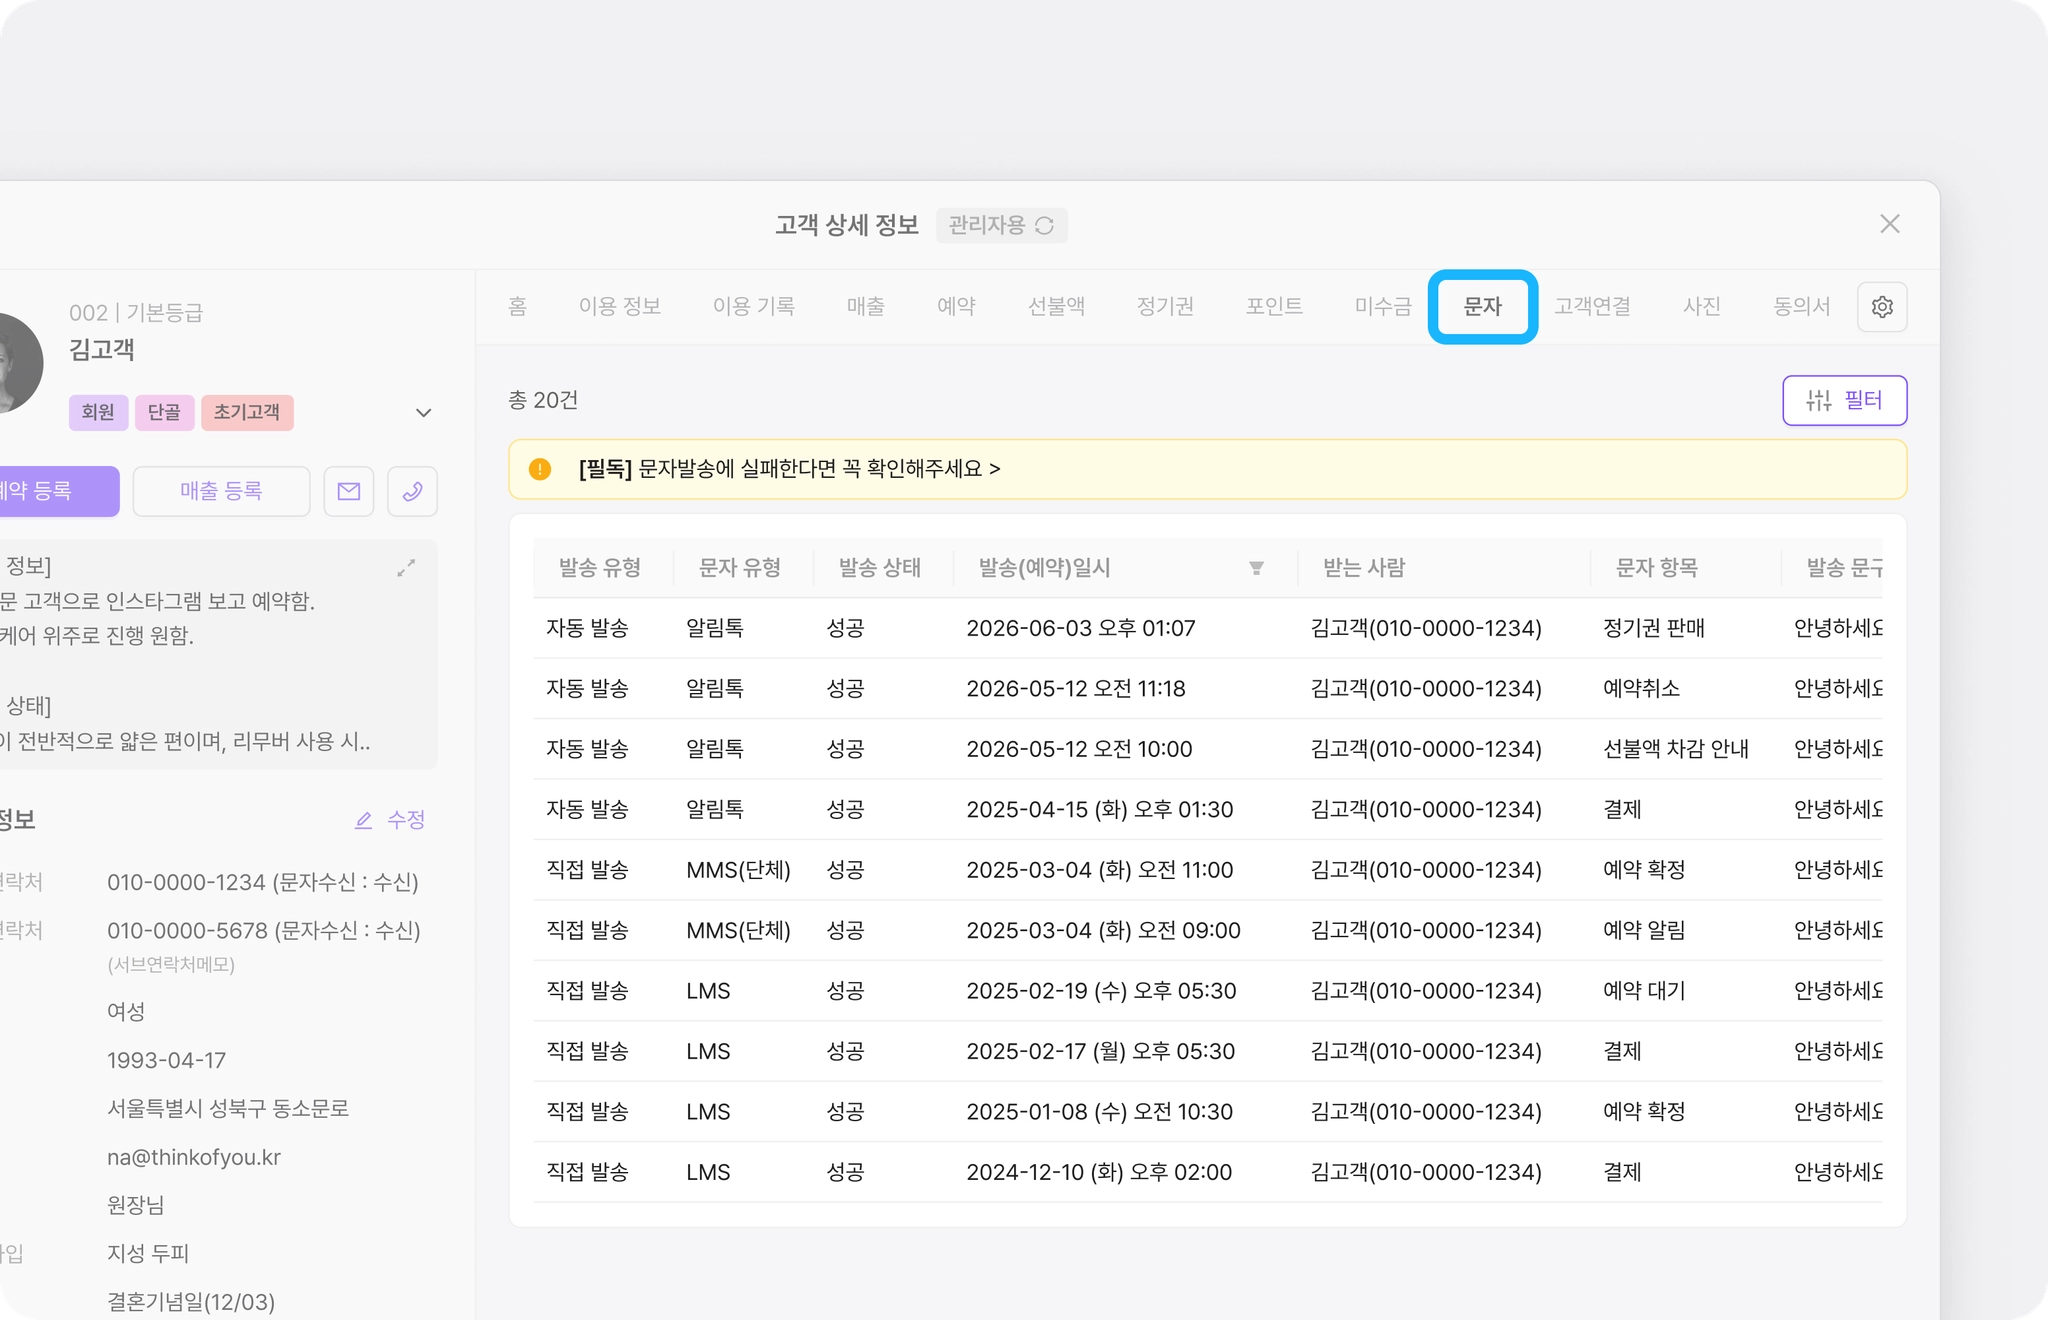Select the 포인트 tab
The image size is (2048, 1320).
1274,307
